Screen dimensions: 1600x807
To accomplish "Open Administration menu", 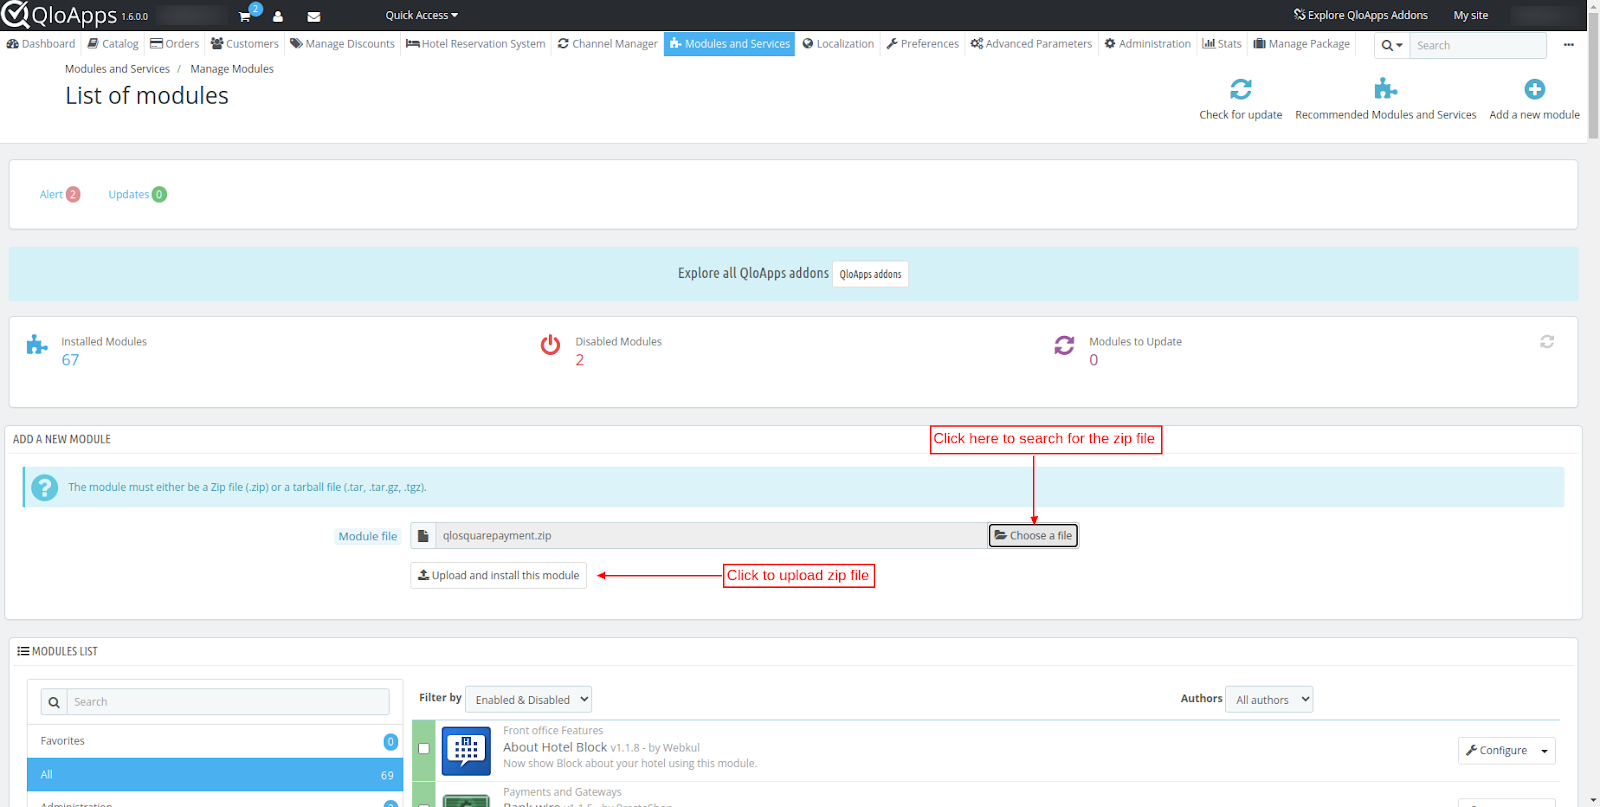I will [1148, 44].
